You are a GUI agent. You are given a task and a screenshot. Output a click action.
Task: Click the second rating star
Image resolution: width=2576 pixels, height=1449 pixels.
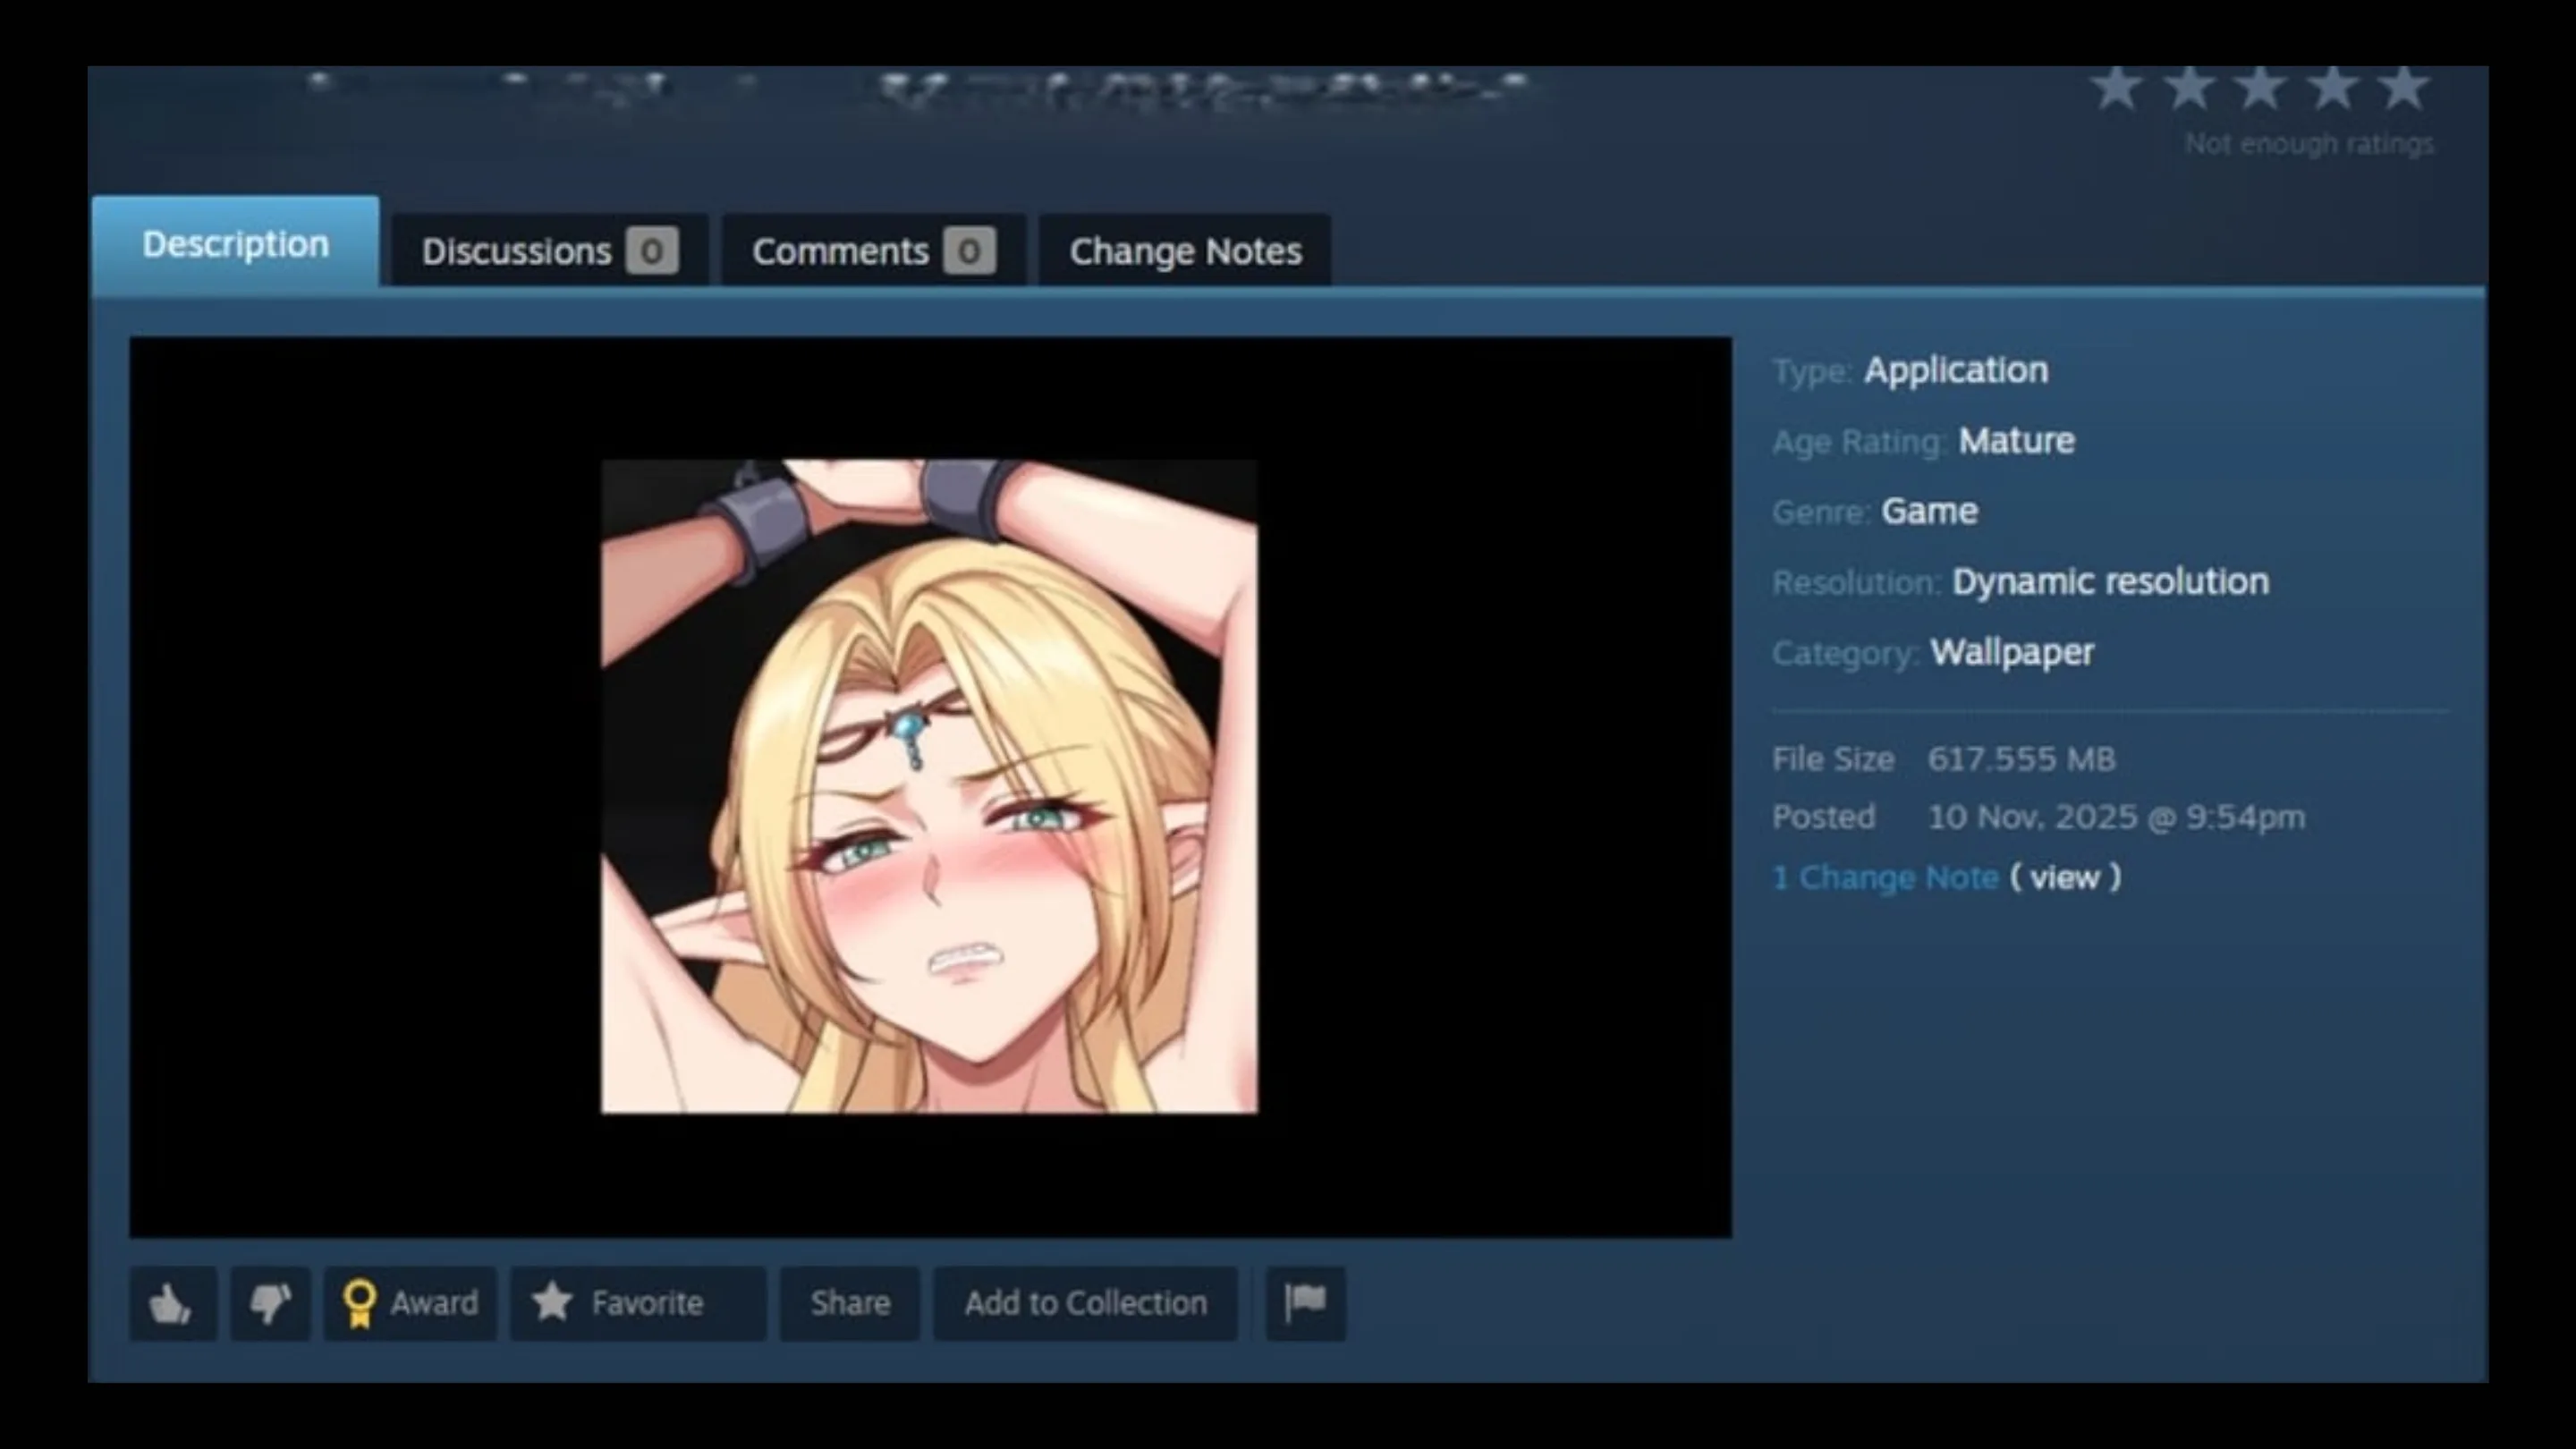coord(2189,89)
